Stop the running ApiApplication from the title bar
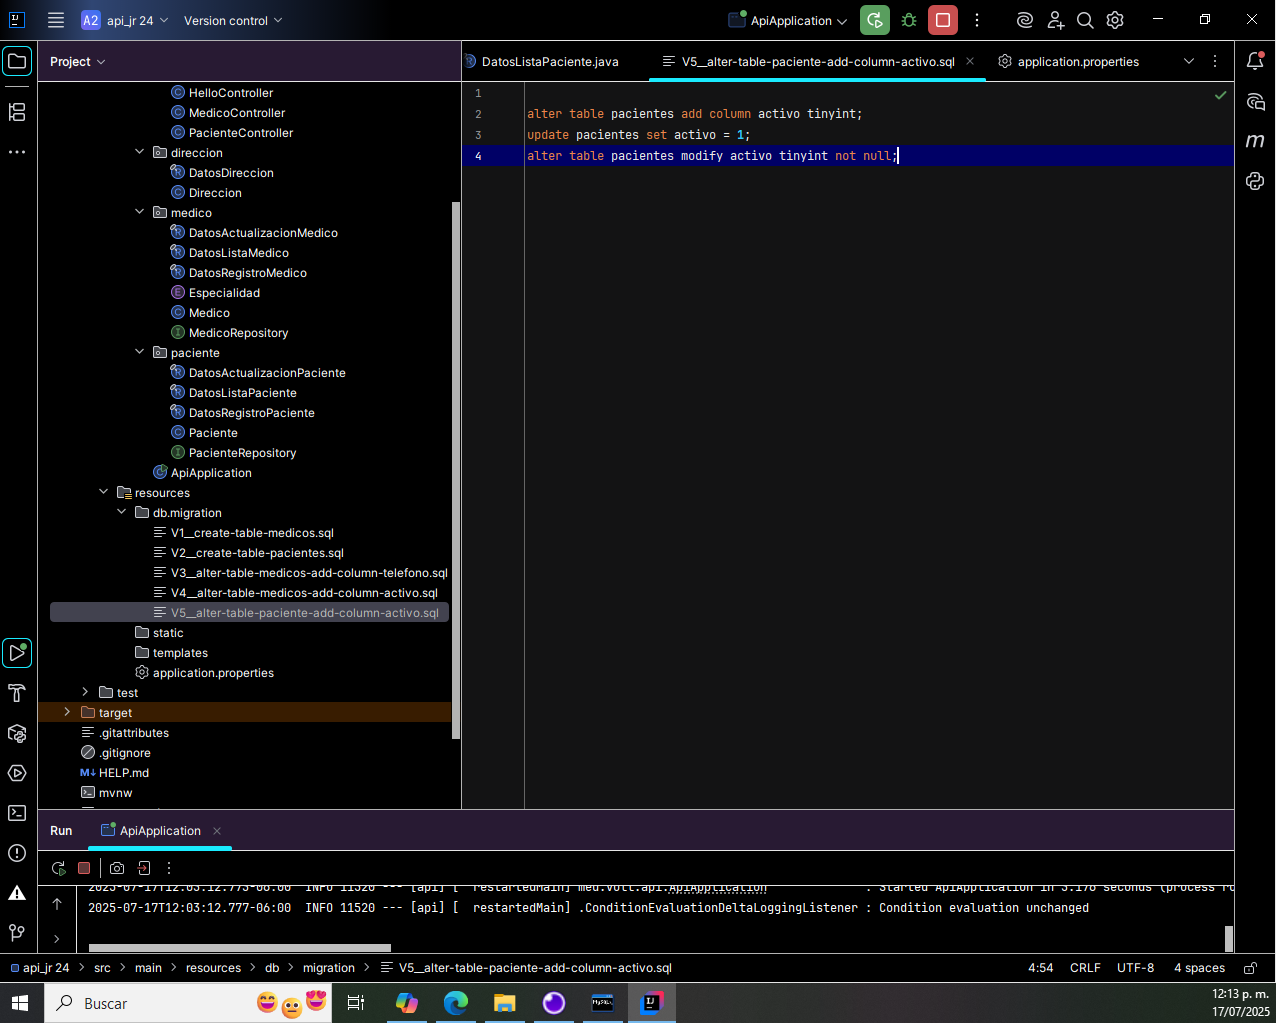1276x1023 pixels. 943,20
